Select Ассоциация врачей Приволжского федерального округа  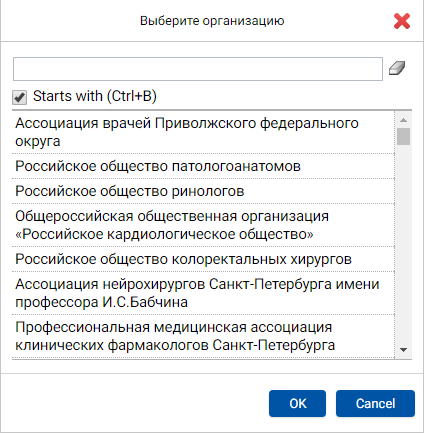click(203, 132)
